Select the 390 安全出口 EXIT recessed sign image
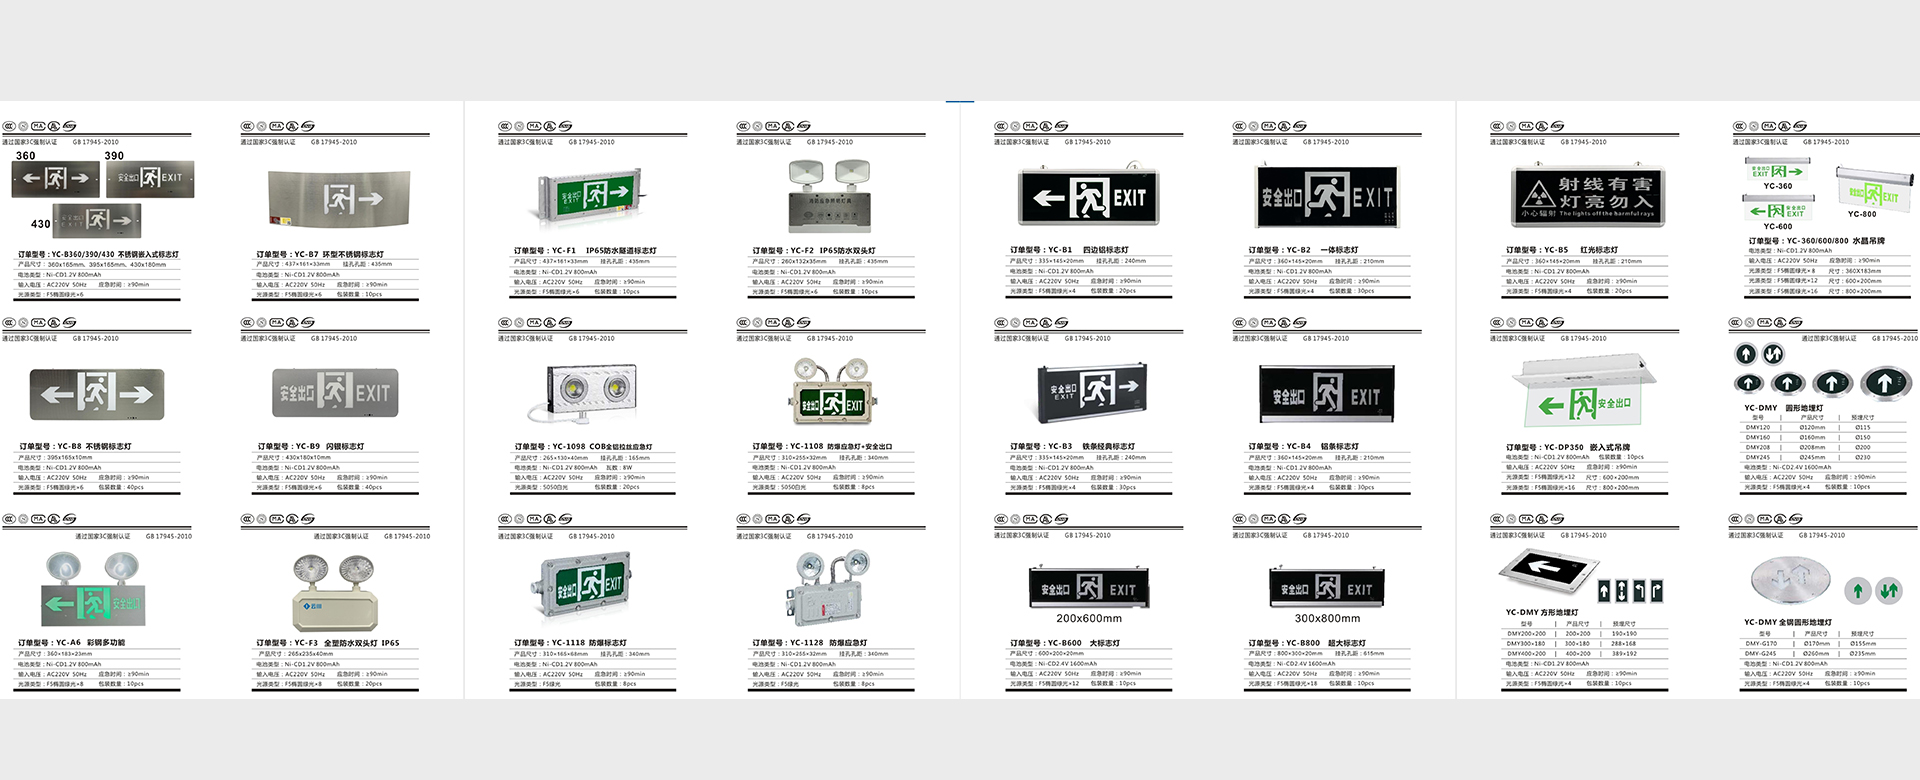The width and height of the screenshot is (1920, 780). [150, 178]
